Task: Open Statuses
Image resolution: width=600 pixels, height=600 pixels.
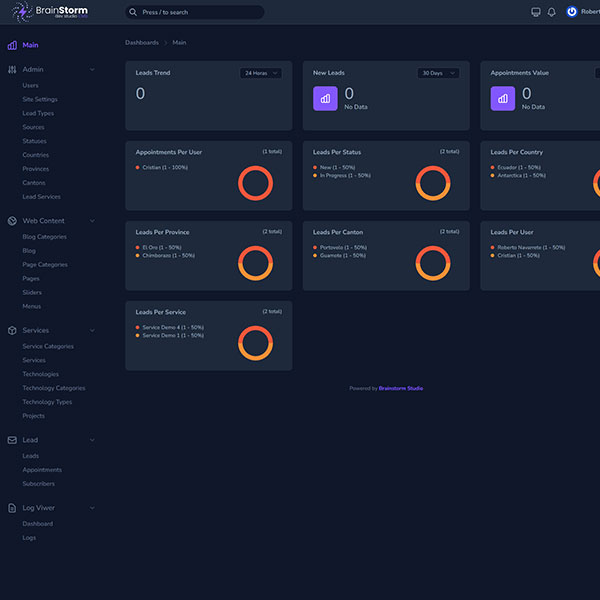Action: point(34,141)
